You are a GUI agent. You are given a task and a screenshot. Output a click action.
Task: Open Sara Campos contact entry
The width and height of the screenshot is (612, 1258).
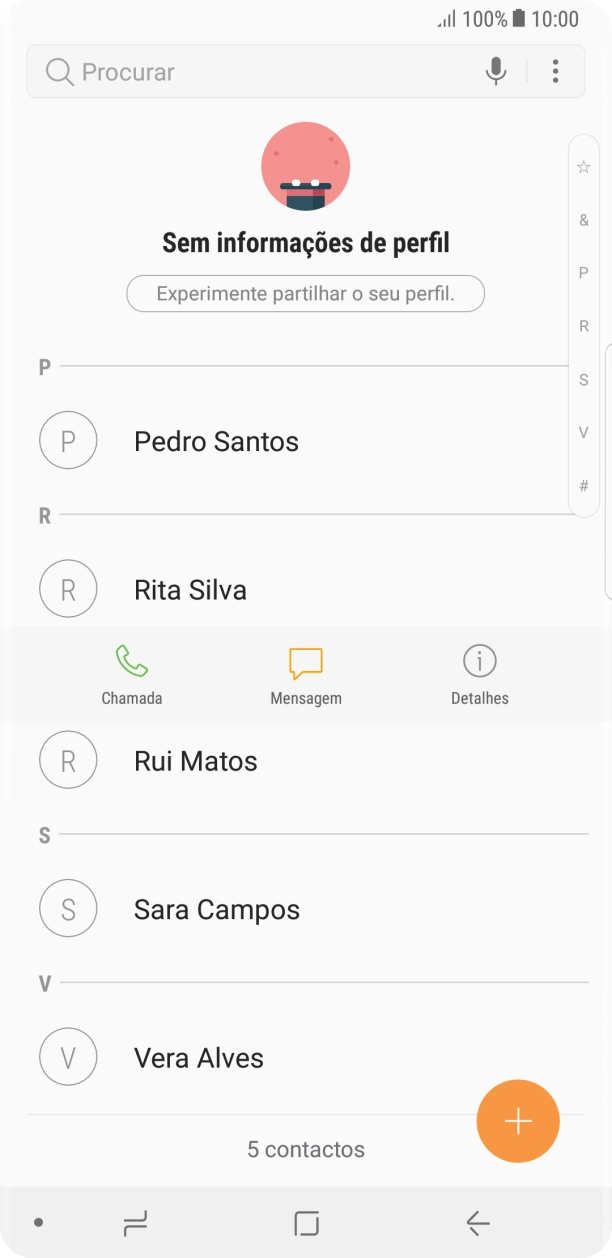[x=216, y=909]
